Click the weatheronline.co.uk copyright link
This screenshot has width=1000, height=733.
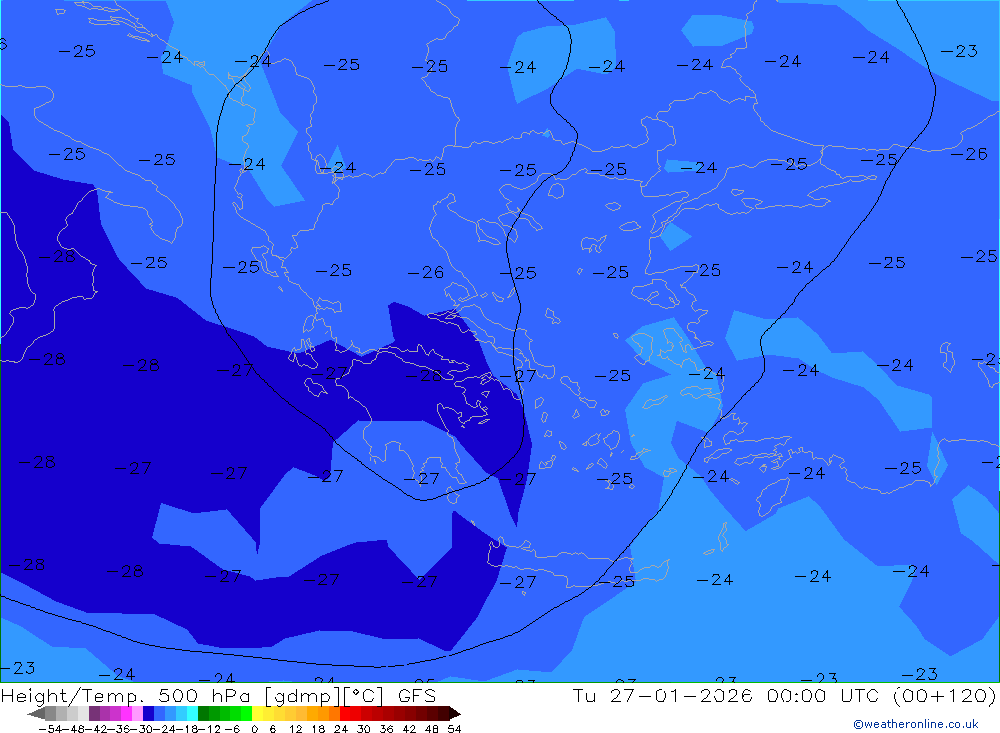tap(915, 724)
